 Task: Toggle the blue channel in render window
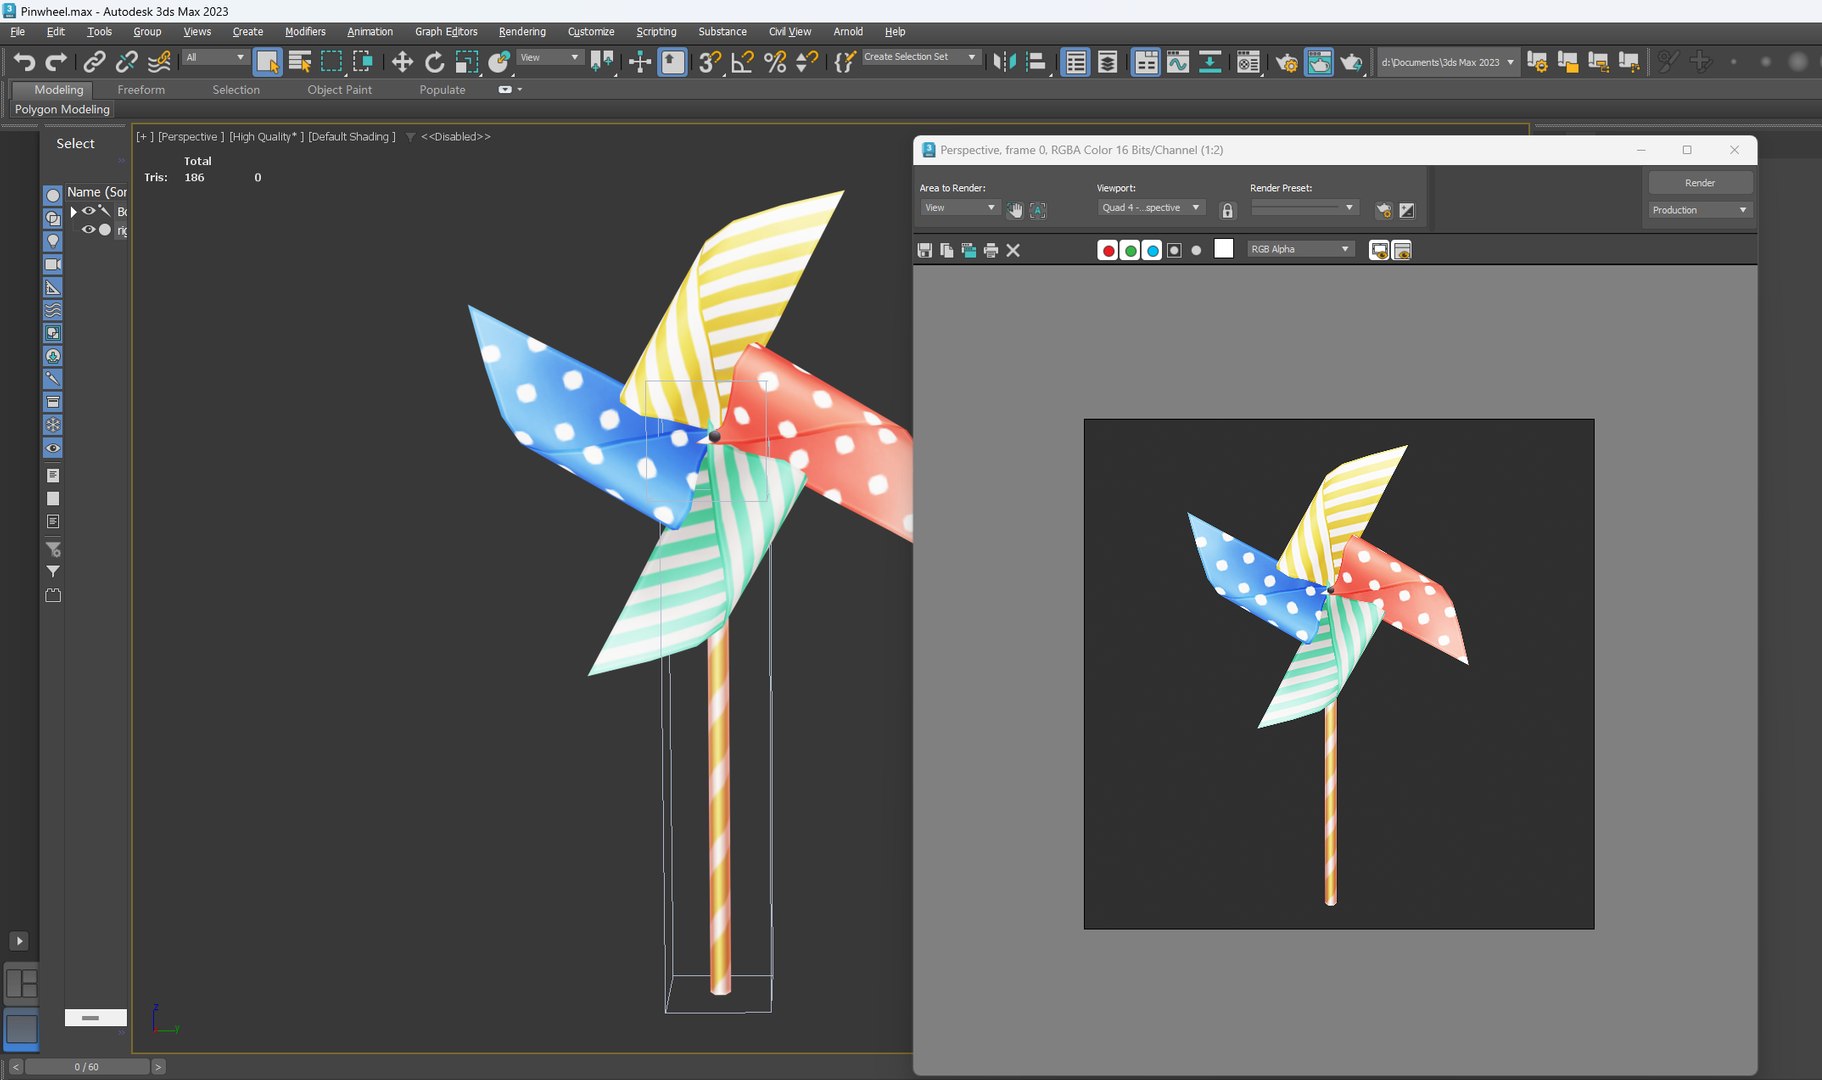[1152, 250]
